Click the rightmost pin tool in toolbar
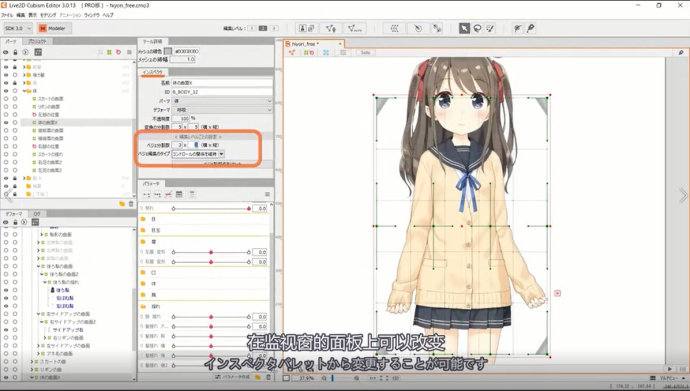The image size is (690, 391). (x=531, y=28)
